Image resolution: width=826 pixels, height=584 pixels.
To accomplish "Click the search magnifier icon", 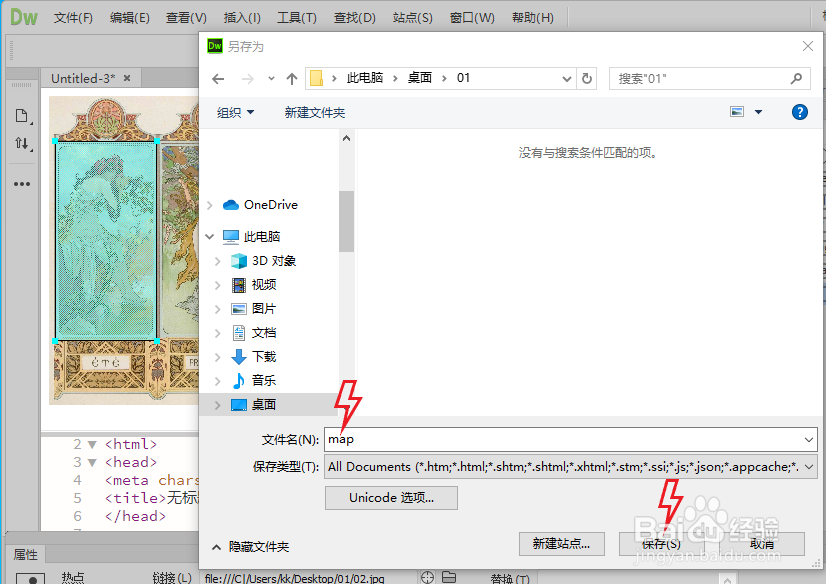I will tap(796, 78).
